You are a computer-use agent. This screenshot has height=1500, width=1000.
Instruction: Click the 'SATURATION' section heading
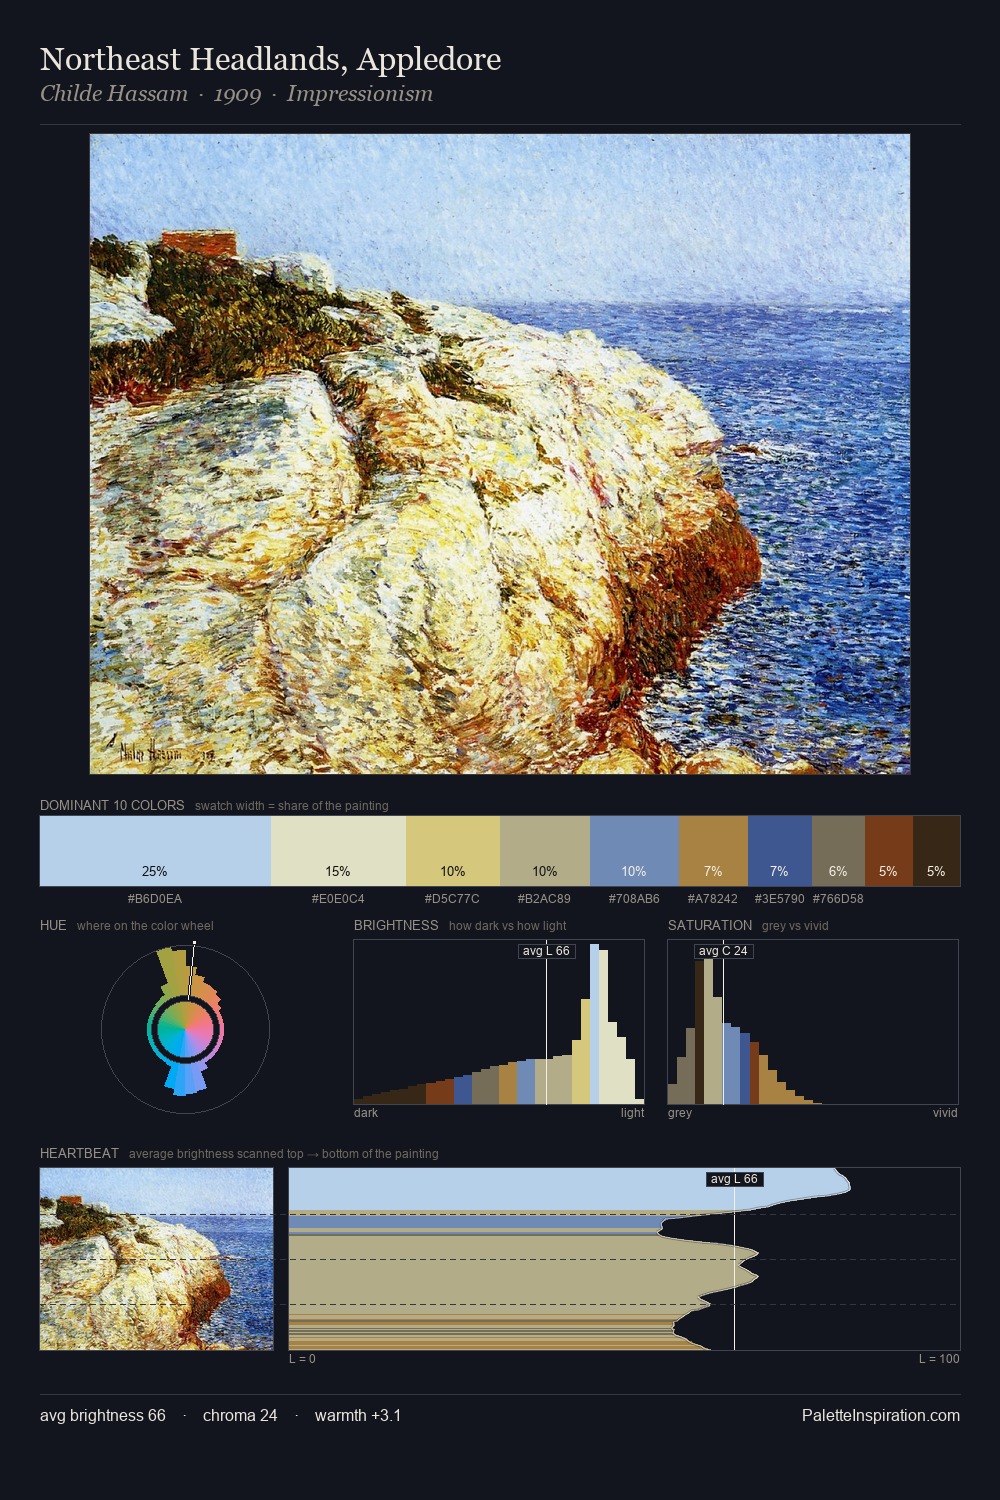710,925
